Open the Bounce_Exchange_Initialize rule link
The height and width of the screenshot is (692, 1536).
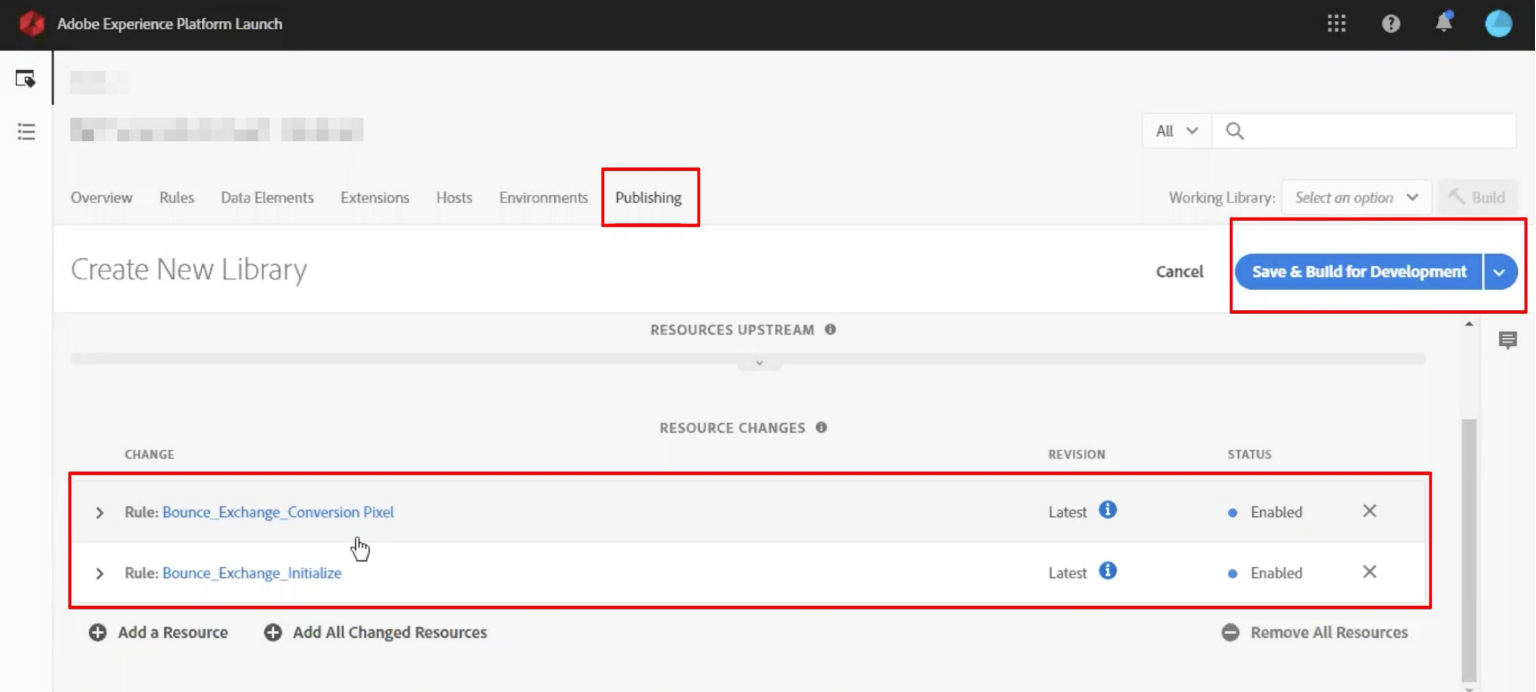pos(252,573)
